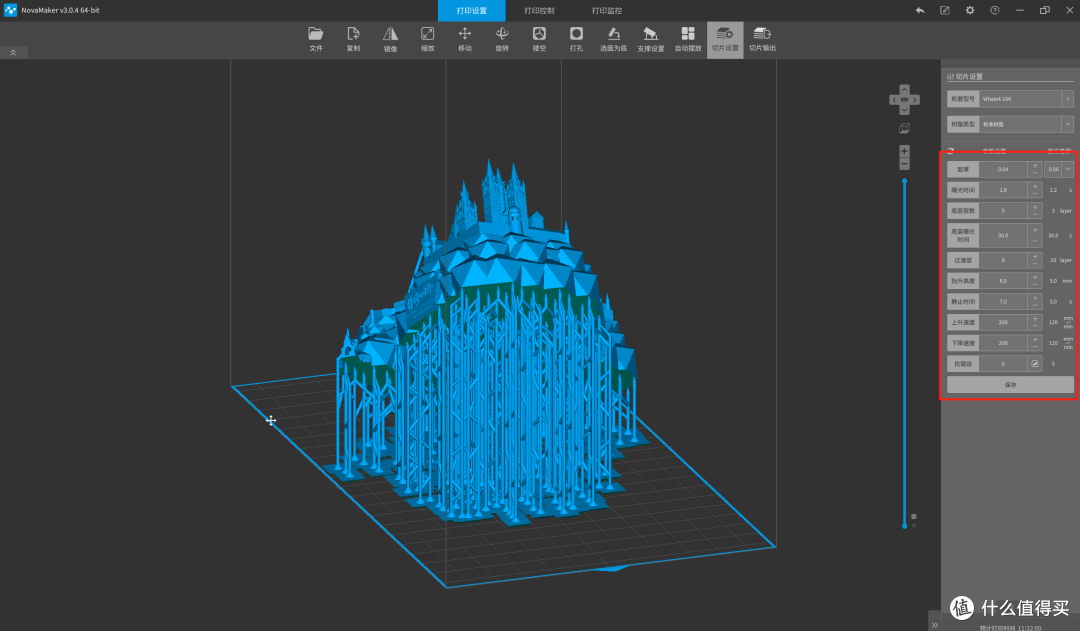Zoom out with the minus view button
This screenshot has width=1080, height=631.
tap(904, 164)
